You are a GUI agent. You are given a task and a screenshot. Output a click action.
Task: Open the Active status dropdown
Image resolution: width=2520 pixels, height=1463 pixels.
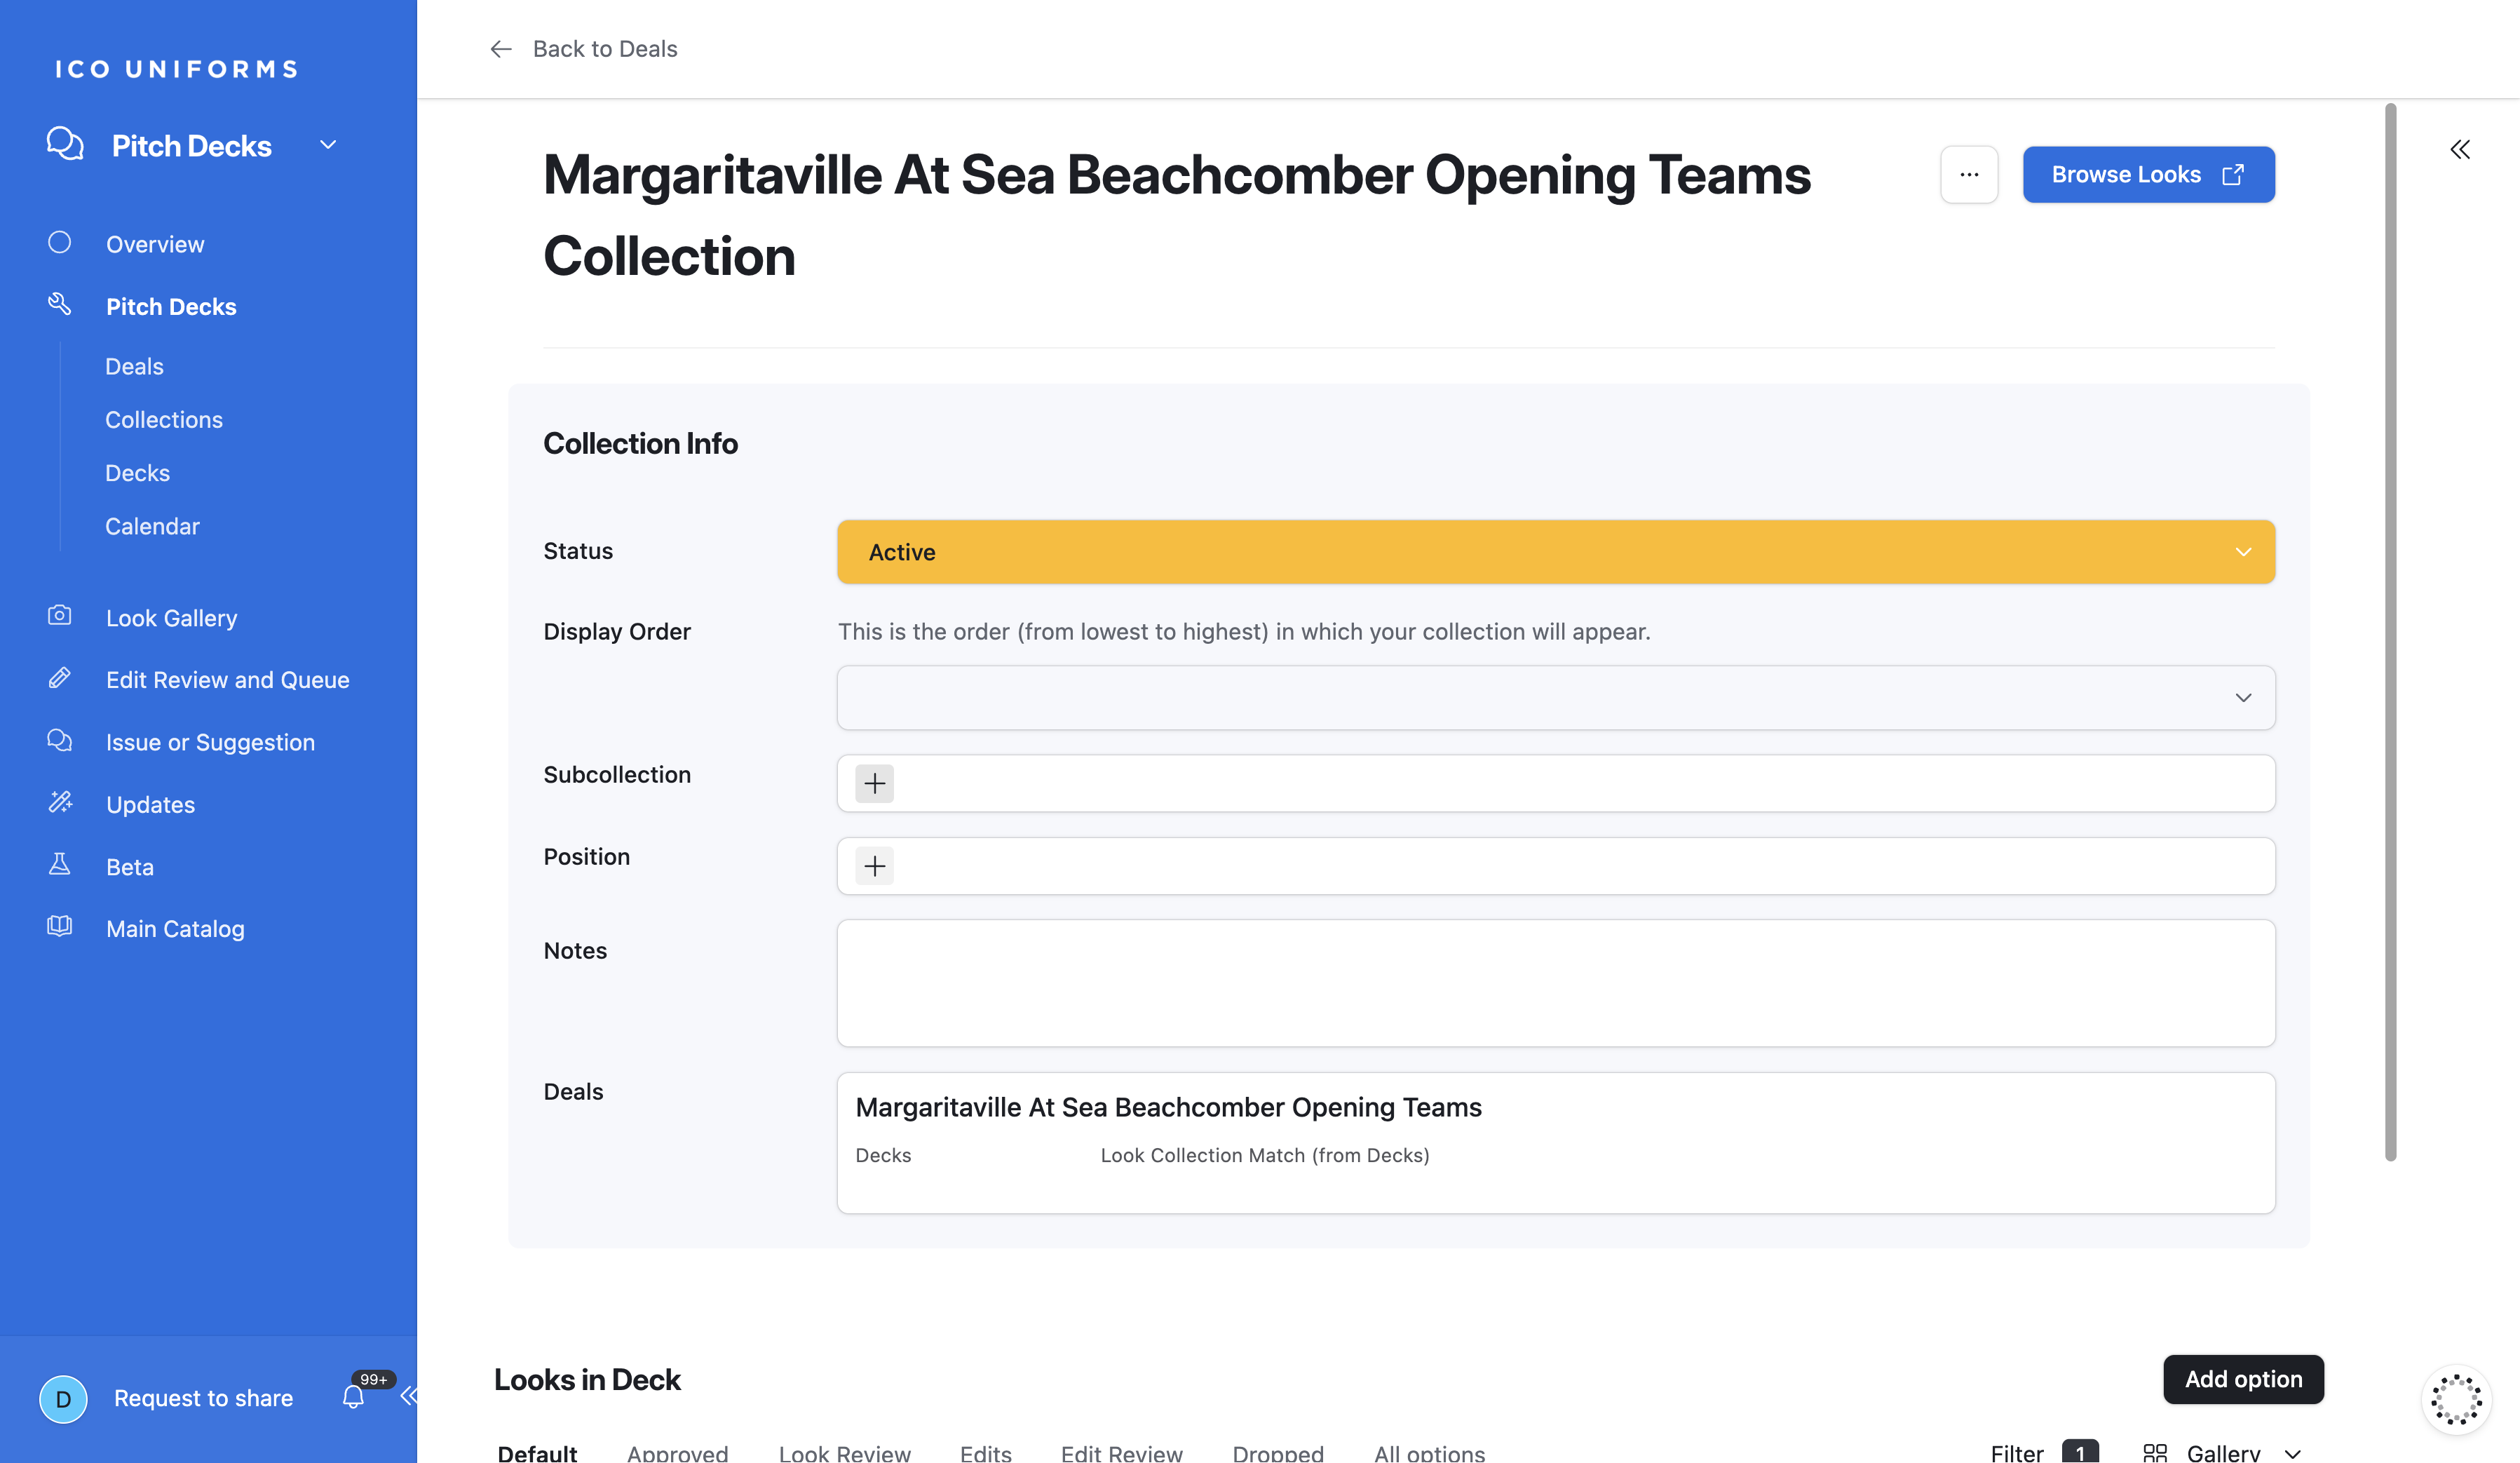(1555, 552)
